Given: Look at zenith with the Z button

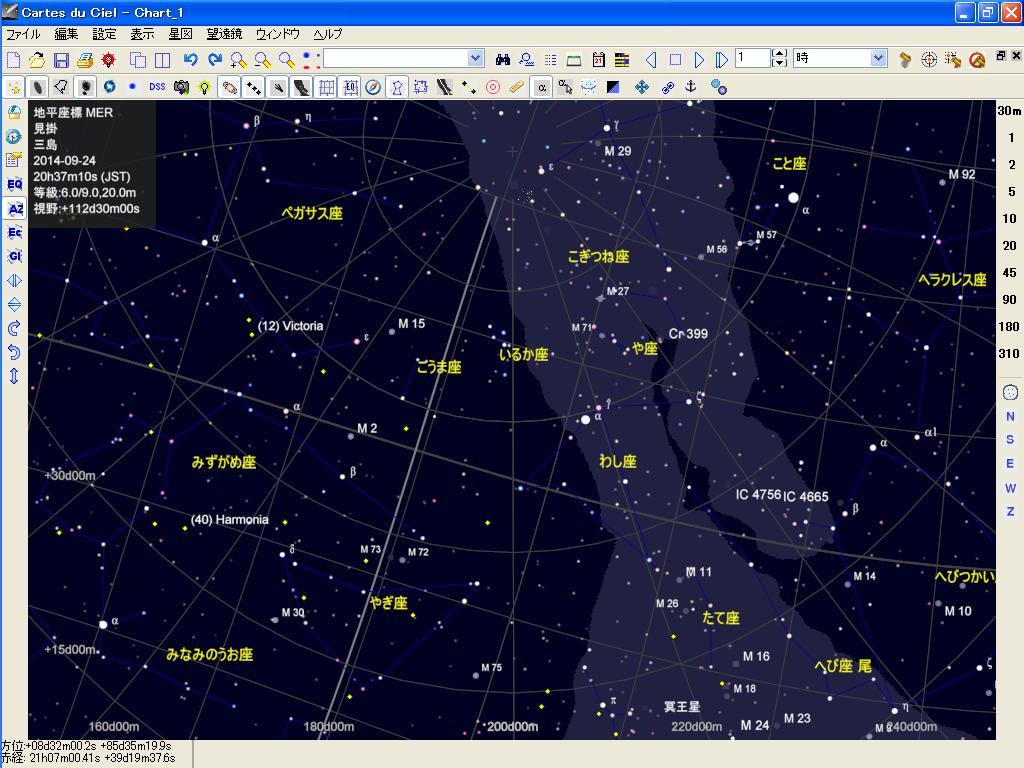Looking at the screenshot, I should click(x=1010, y=511).
